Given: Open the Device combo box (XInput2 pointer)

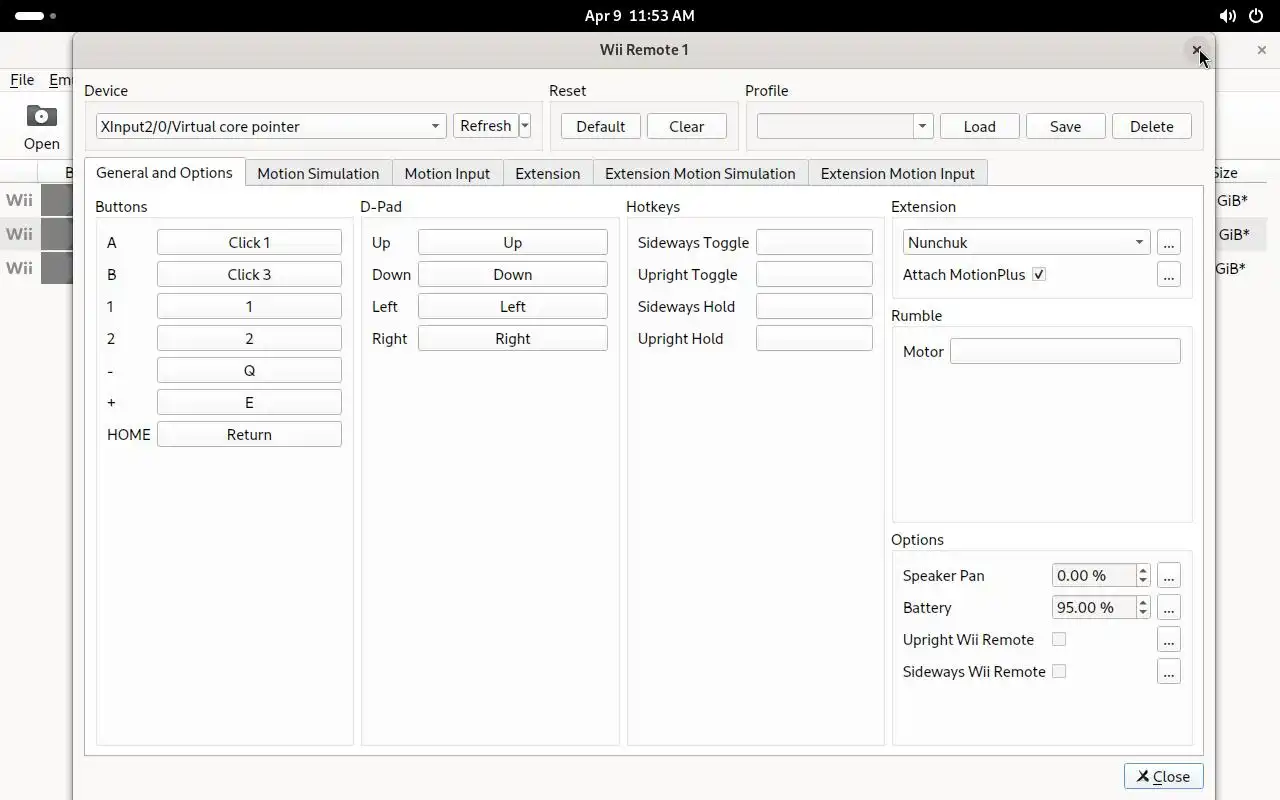Looking at the screenshot, I should tap(271, 126).
